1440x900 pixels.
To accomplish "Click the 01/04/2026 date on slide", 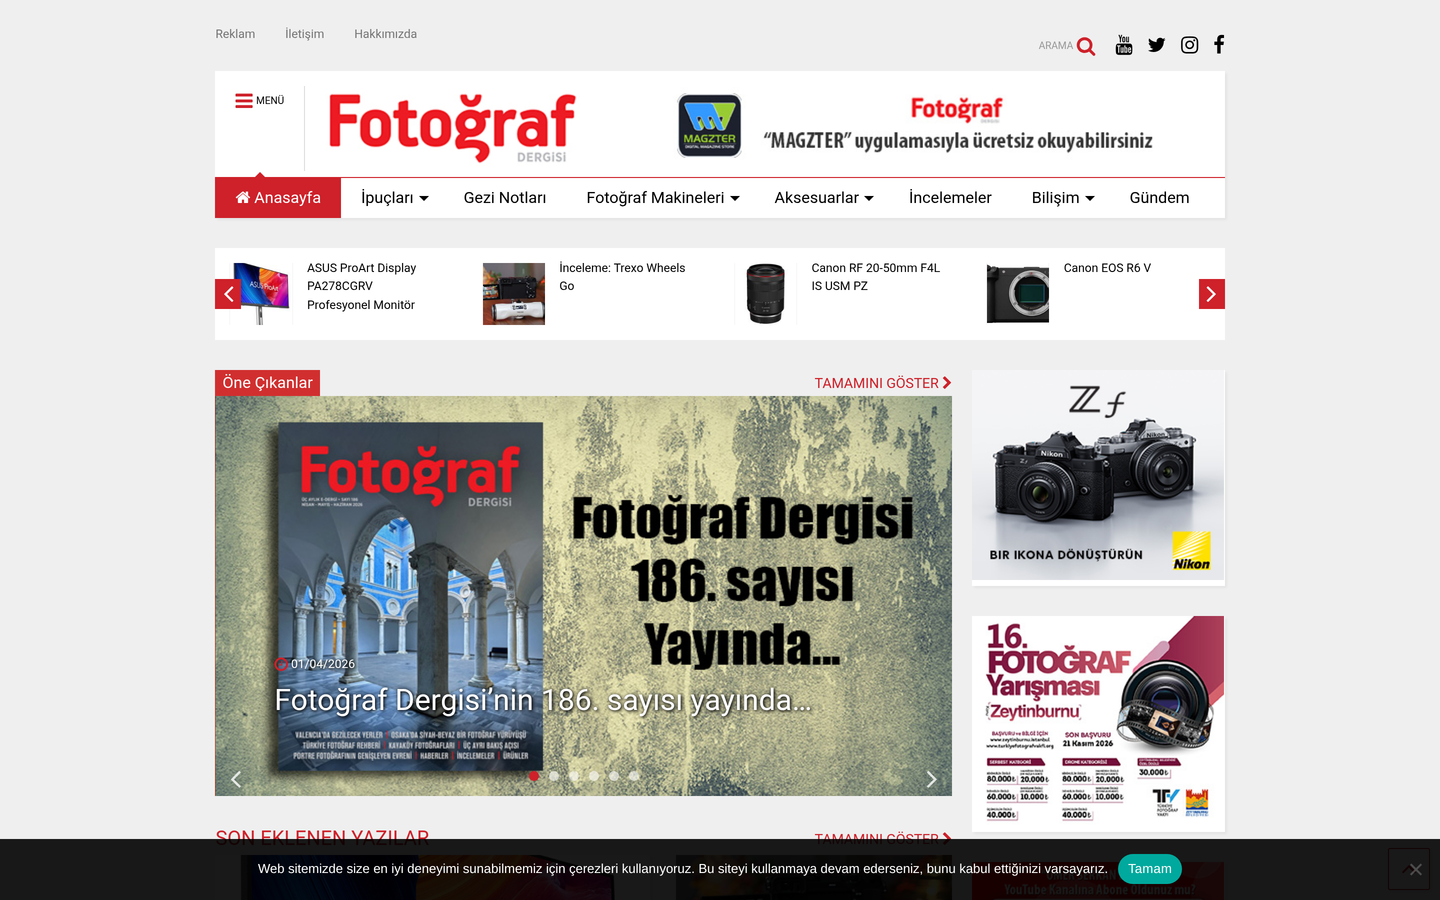I will pyautogui.click(x=323, y=664).
